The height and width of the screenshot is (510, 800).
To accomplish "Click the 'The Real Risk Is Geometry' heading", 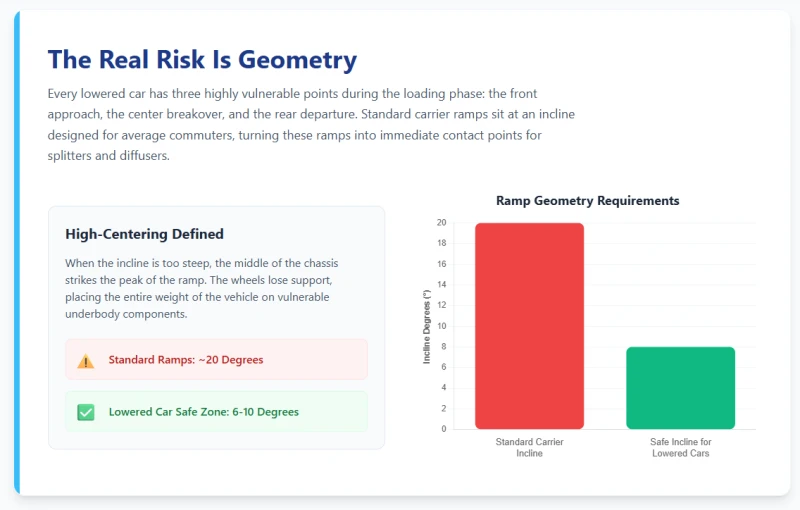I will (x=202, y=59).
